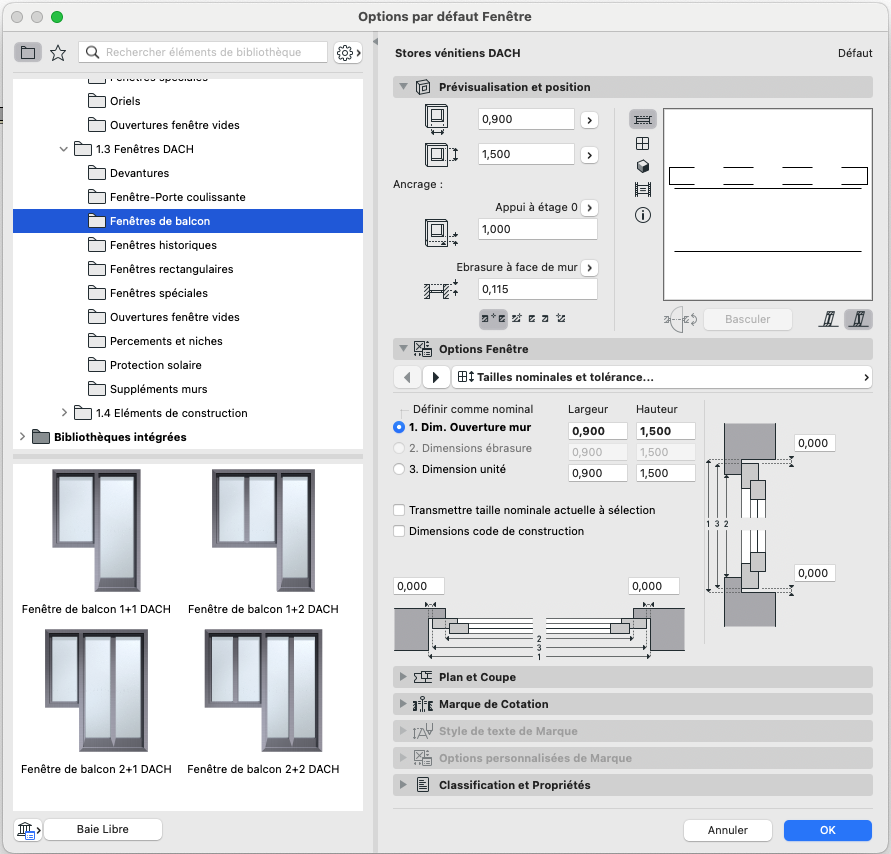Select the folder view icon
The height and width of the screenshot is (854, 891).
click(x=28, y=53)
